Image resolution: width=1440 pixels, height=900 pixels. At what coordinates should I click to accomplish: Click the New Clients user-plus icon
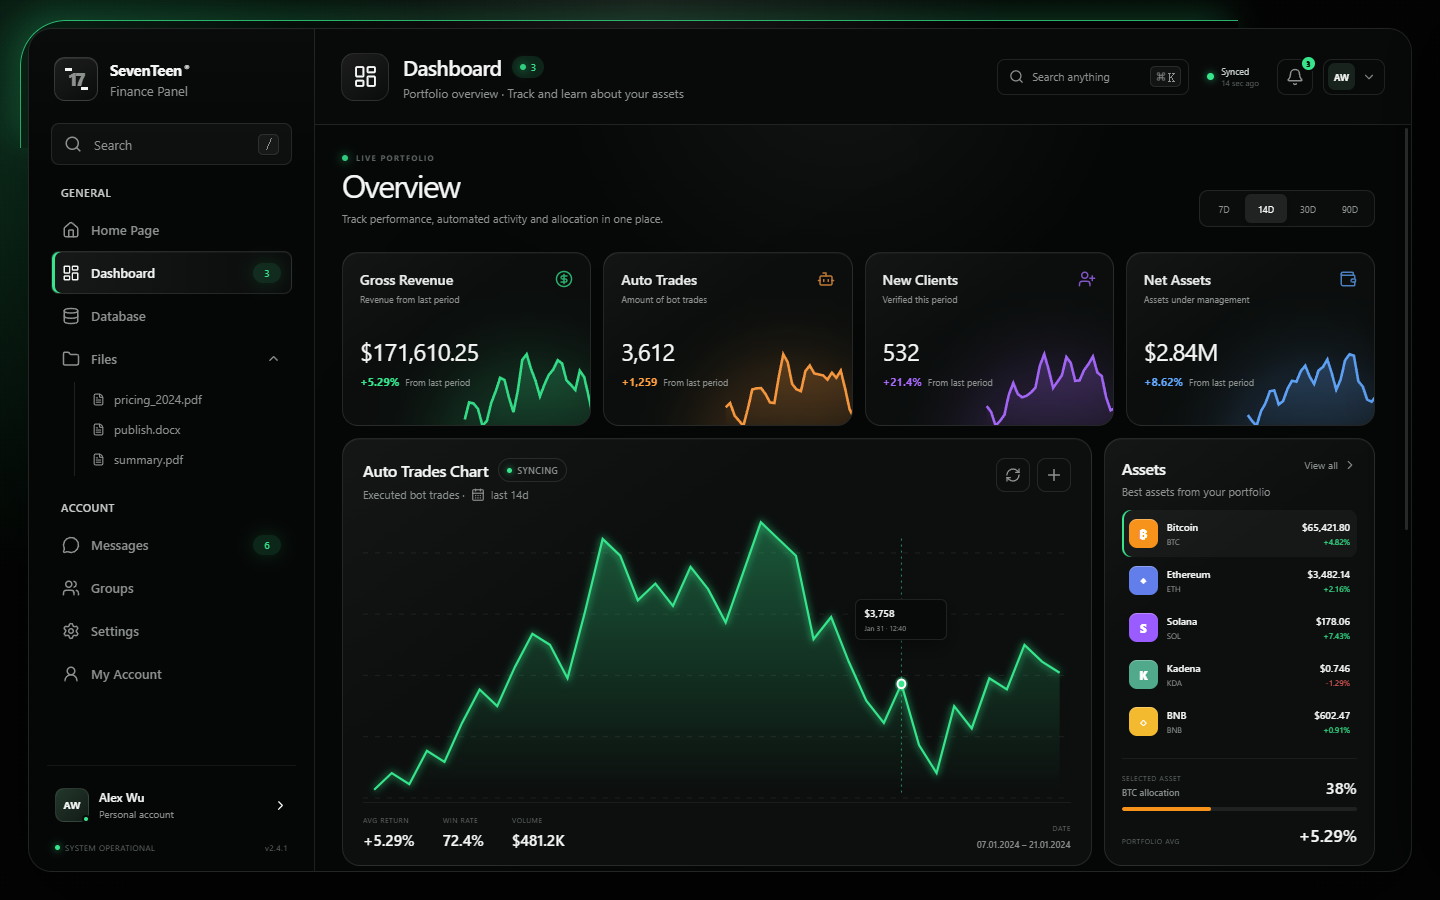tap(1087, 279)
